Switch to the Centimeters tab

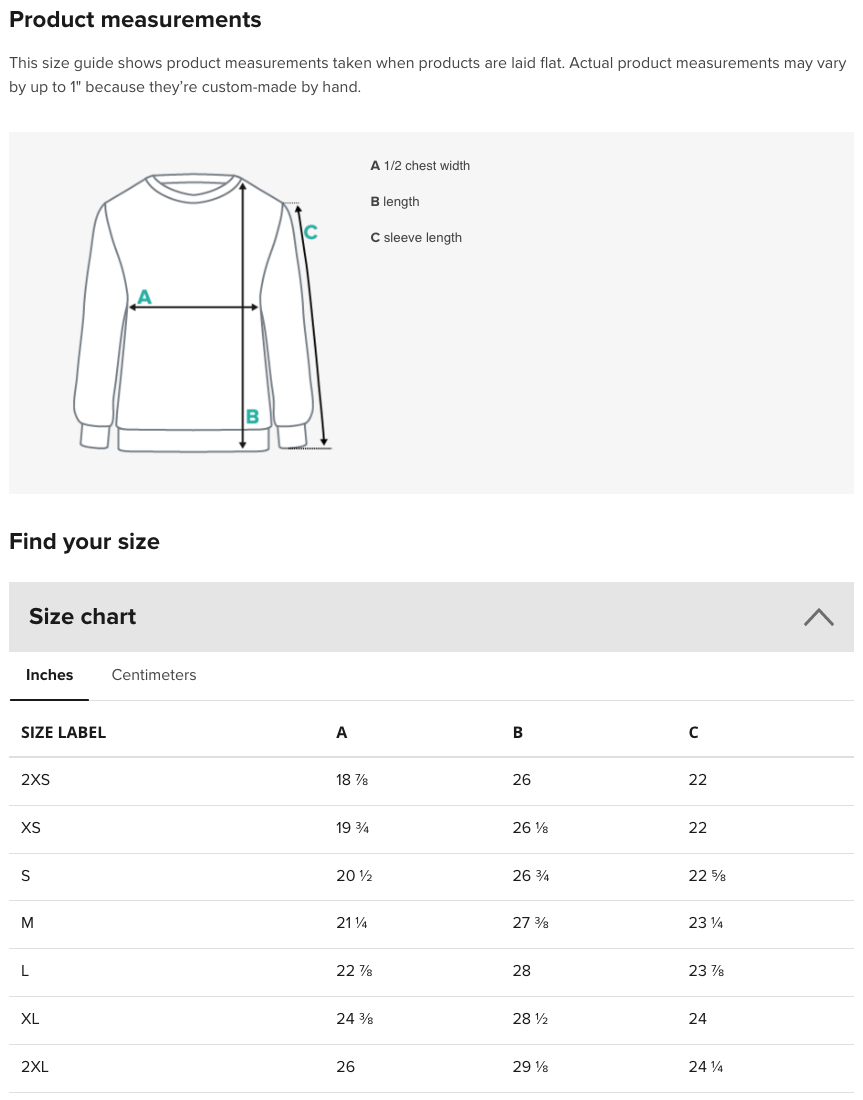point(154,675)
